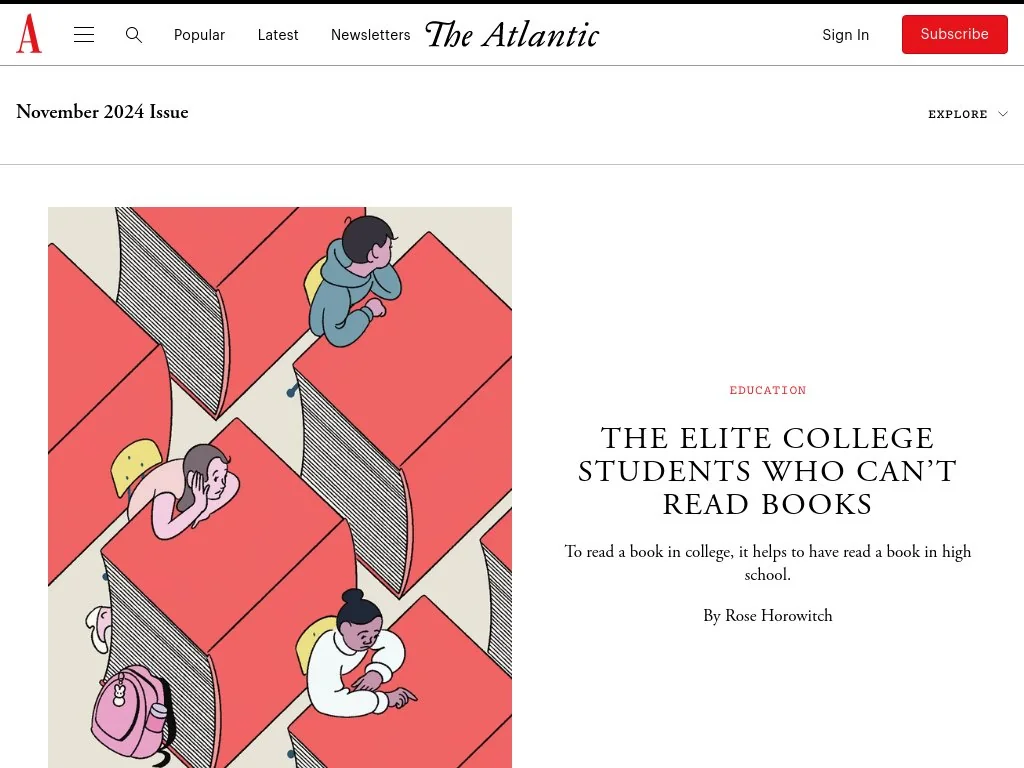Click the article subtitle about reading in college
Image resolution: width=1024 pixels, height=768 pixels.
pyautogui.click(x=768, y=563)
